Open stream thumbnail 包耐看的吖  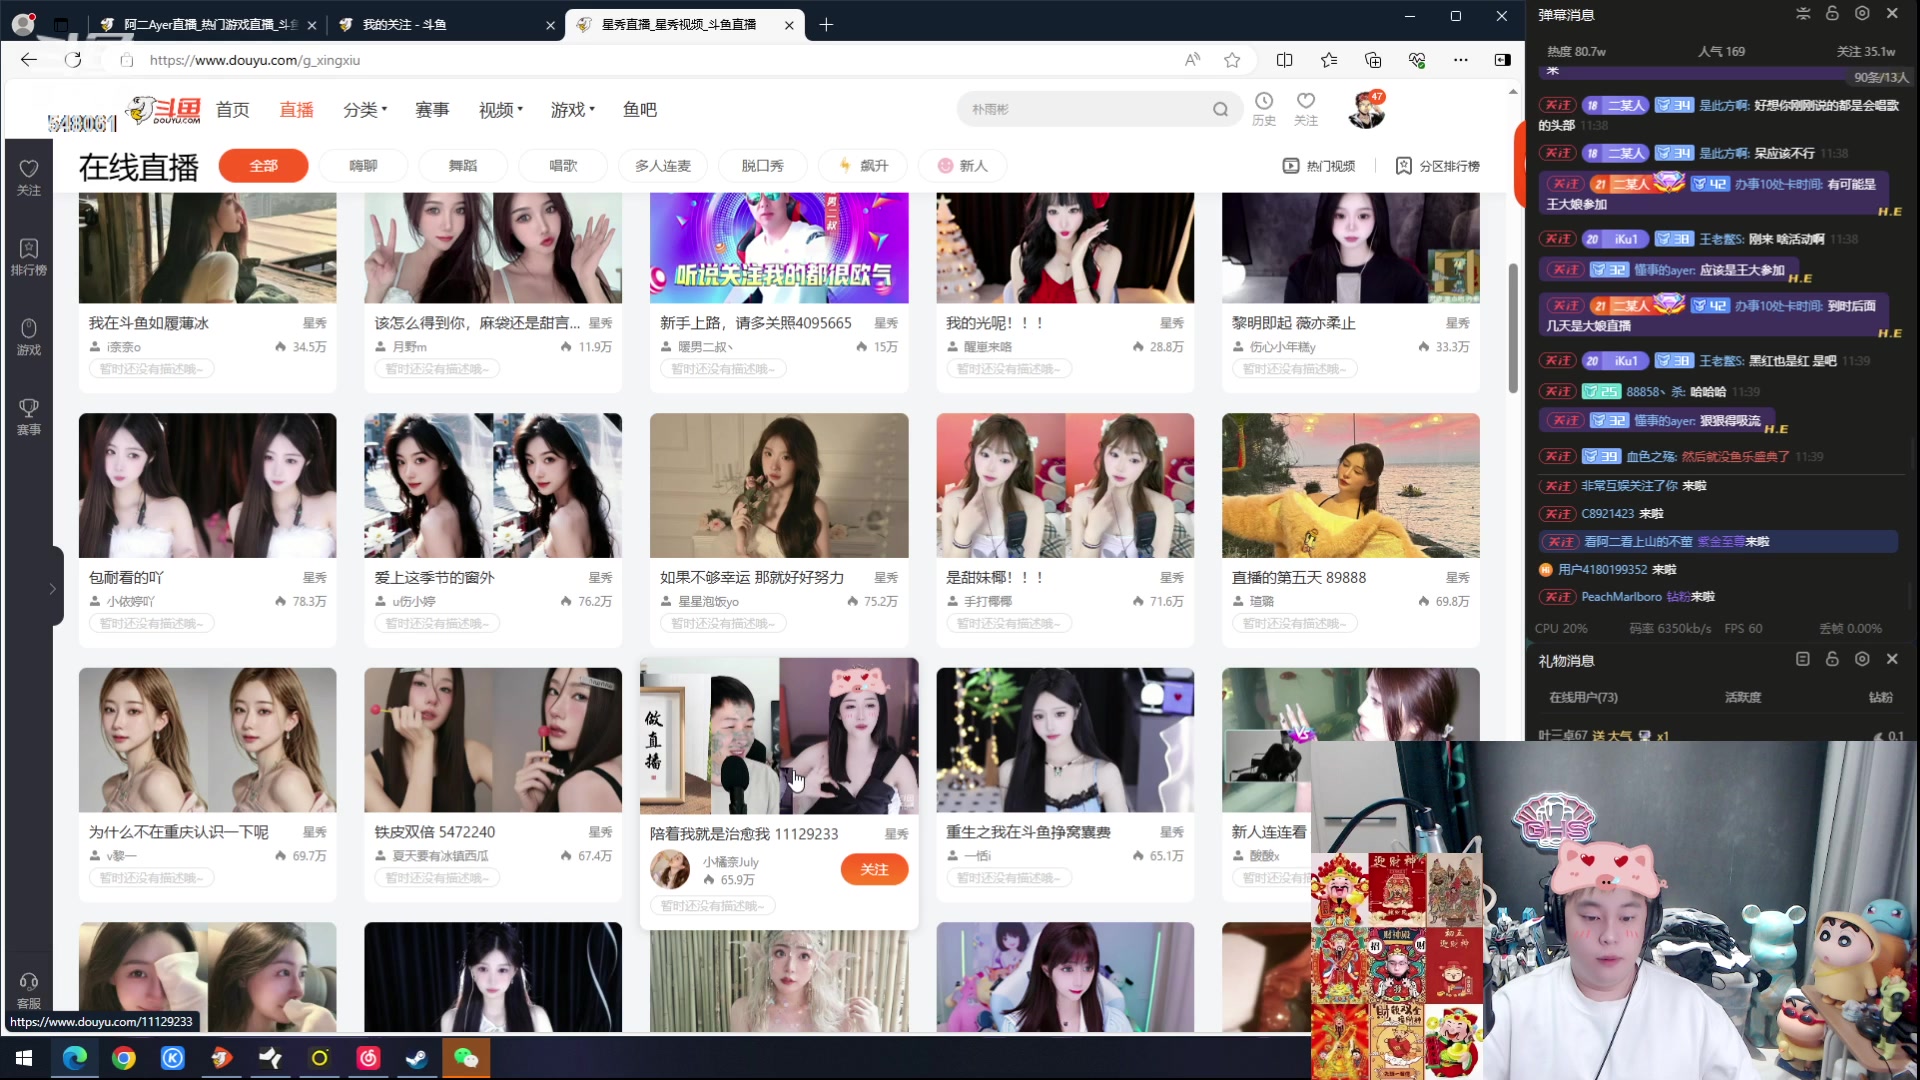(208, 486)
